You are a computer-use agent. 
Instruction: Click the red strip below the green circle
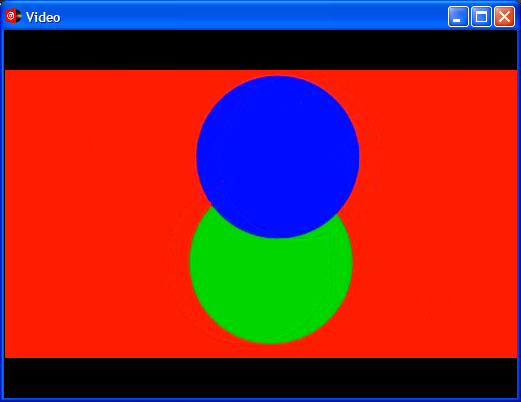(271, 351)
